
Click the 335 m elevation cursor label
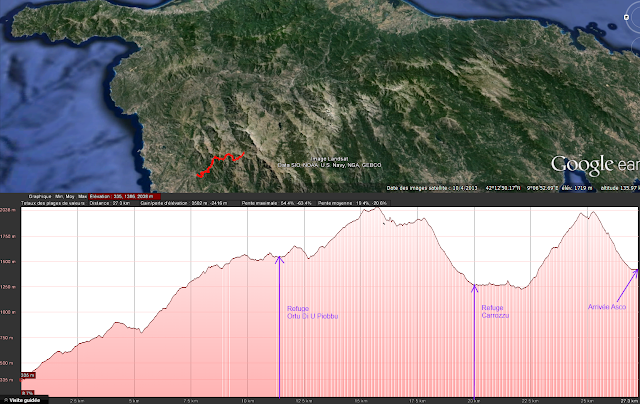(x=28, y=375)
